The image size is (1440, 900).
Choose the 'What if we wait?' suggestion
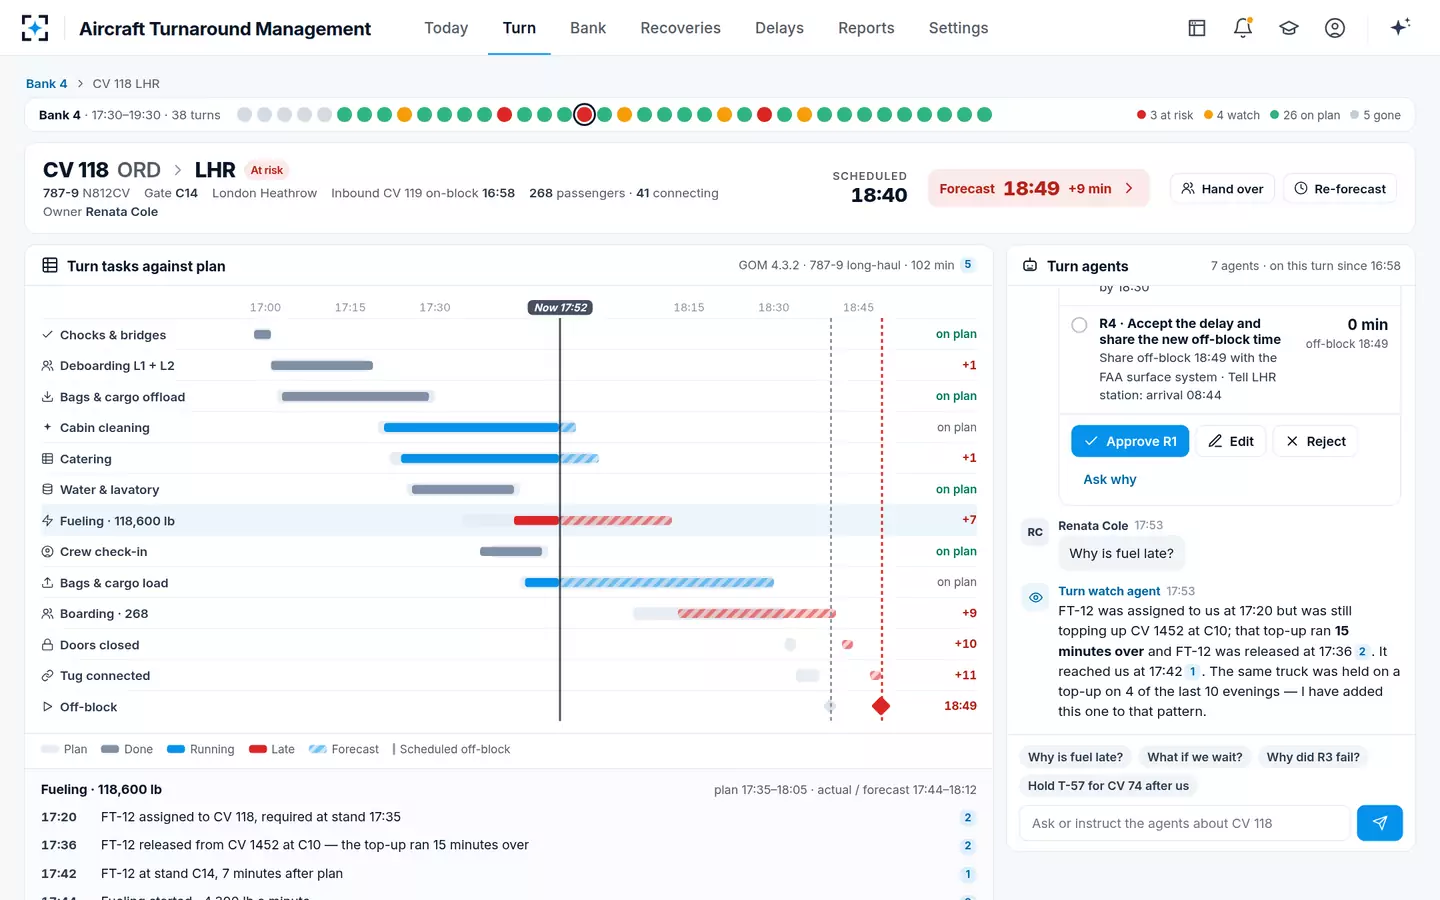point(1194,757)
